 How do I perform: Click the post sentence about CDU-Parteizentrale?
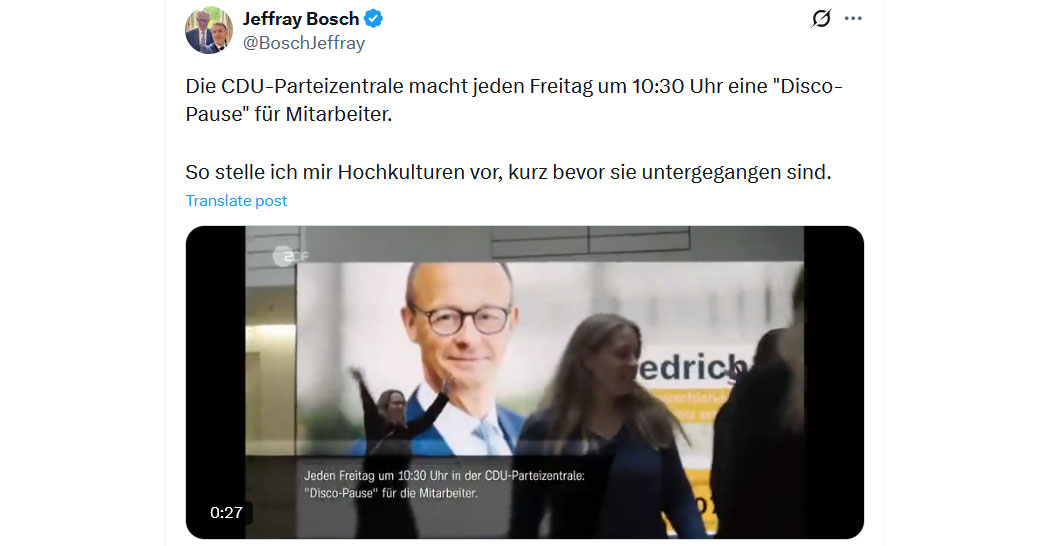point(514,100)
